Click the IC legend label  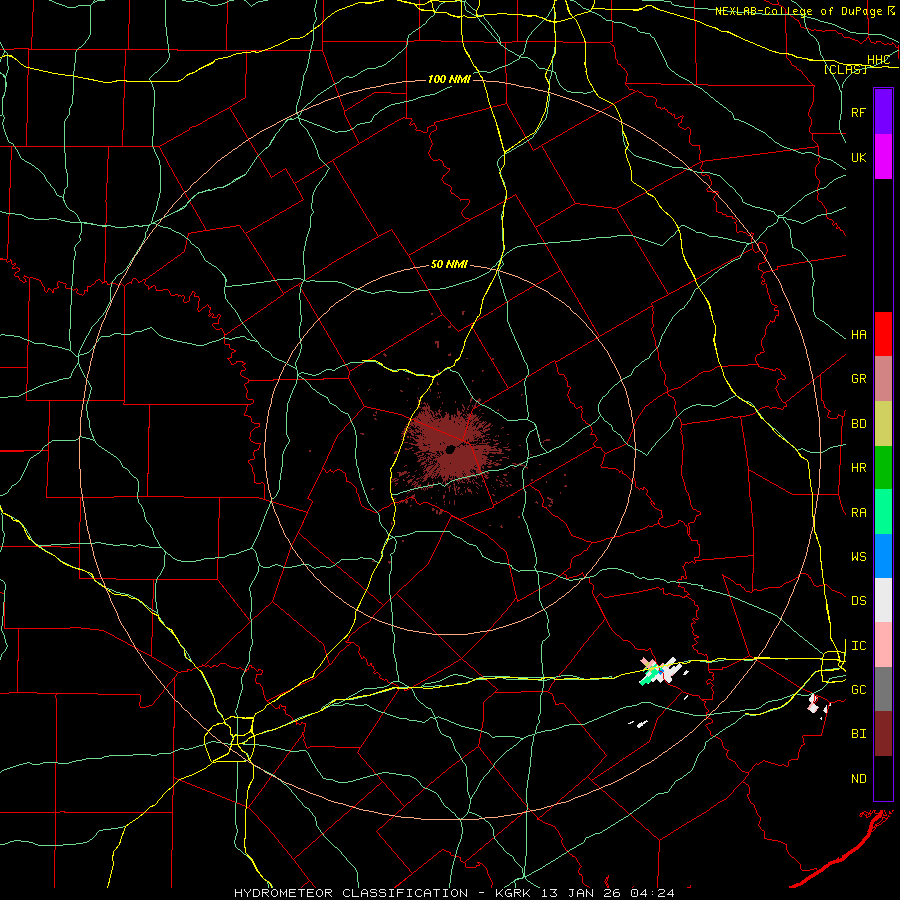point(859,646)
